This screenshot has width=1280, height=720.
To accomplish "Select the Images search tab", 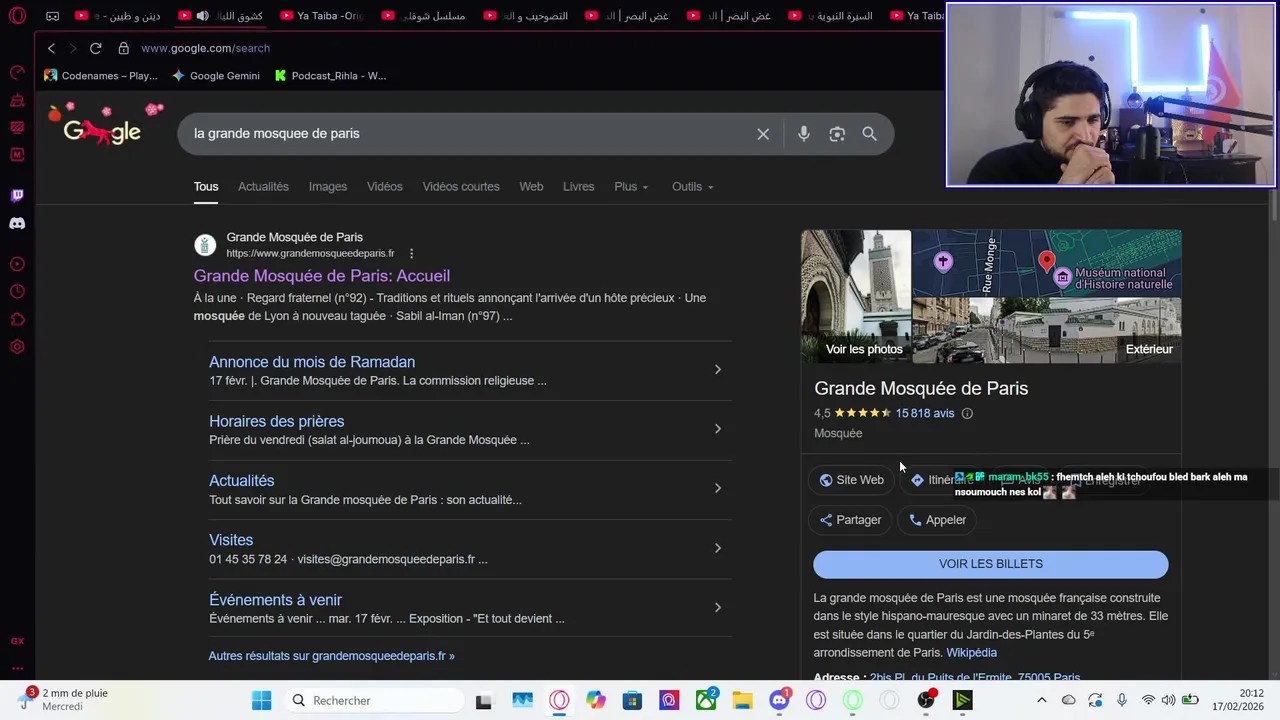I will [x=328, y=187].
